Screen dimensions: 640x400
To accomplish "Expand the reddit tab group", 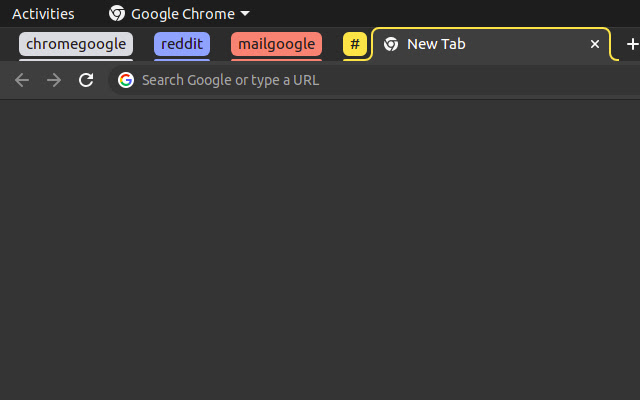I will point(182,44).
